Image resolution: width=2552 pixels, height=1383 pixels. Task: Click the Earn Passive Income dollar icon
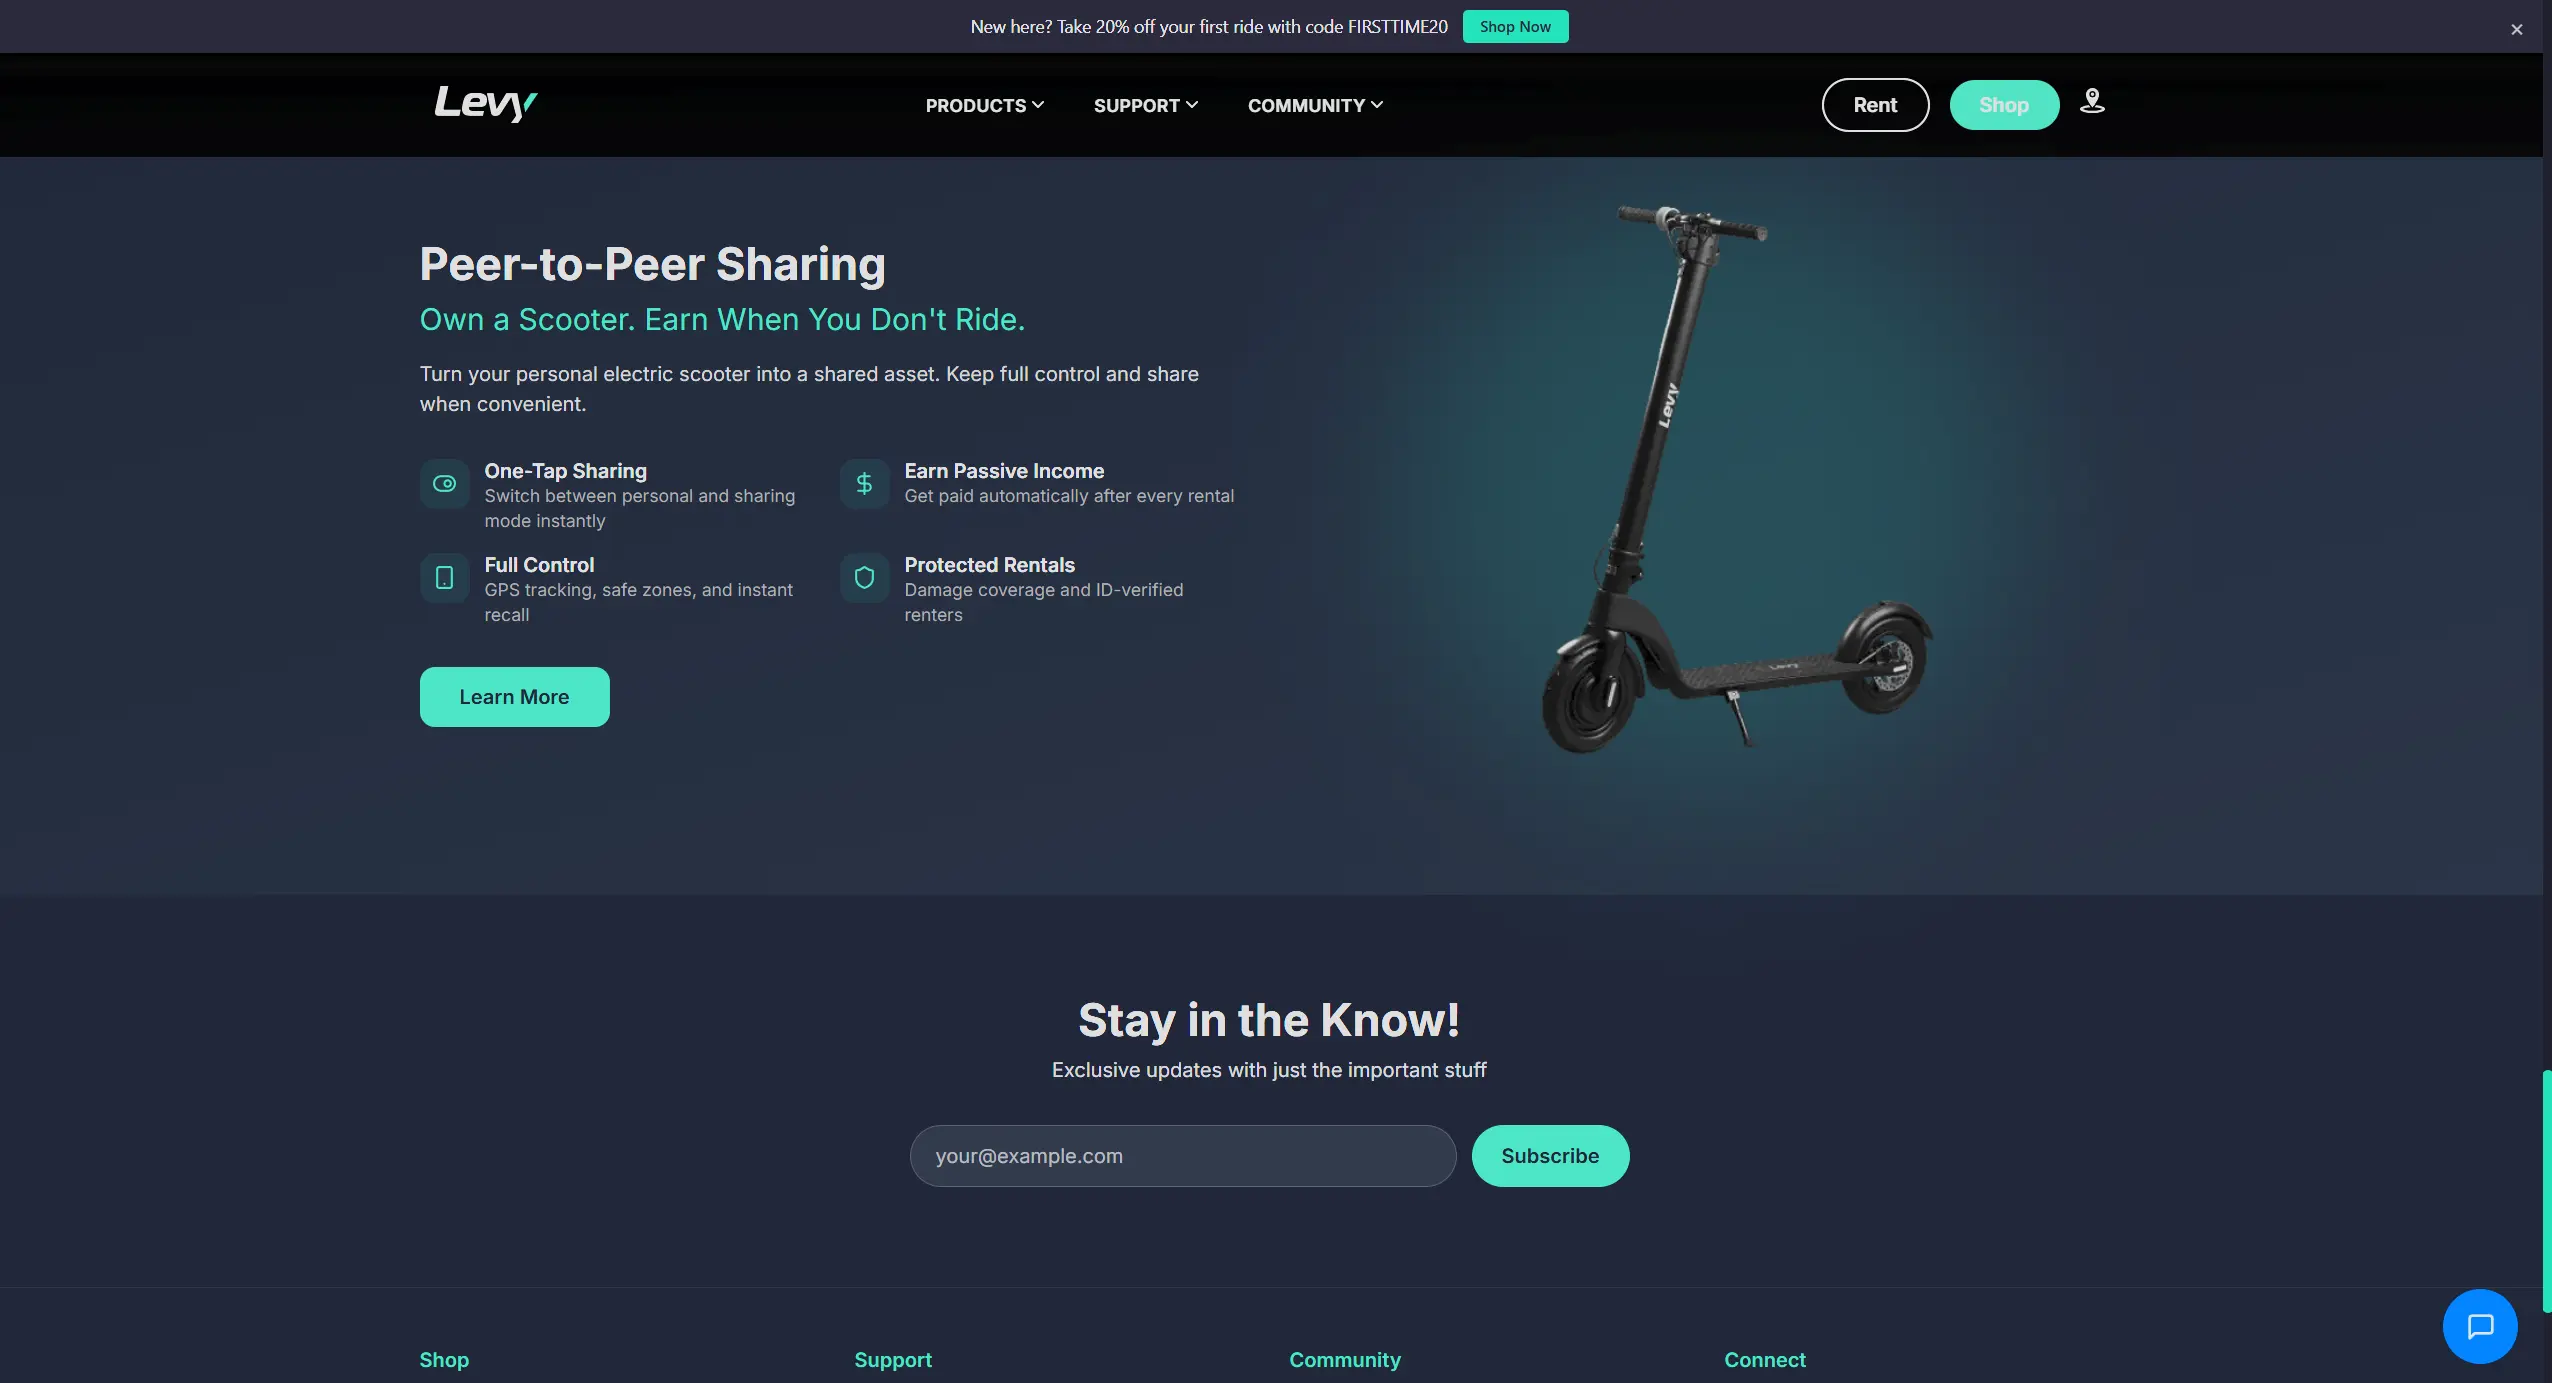tap(865, 484)
